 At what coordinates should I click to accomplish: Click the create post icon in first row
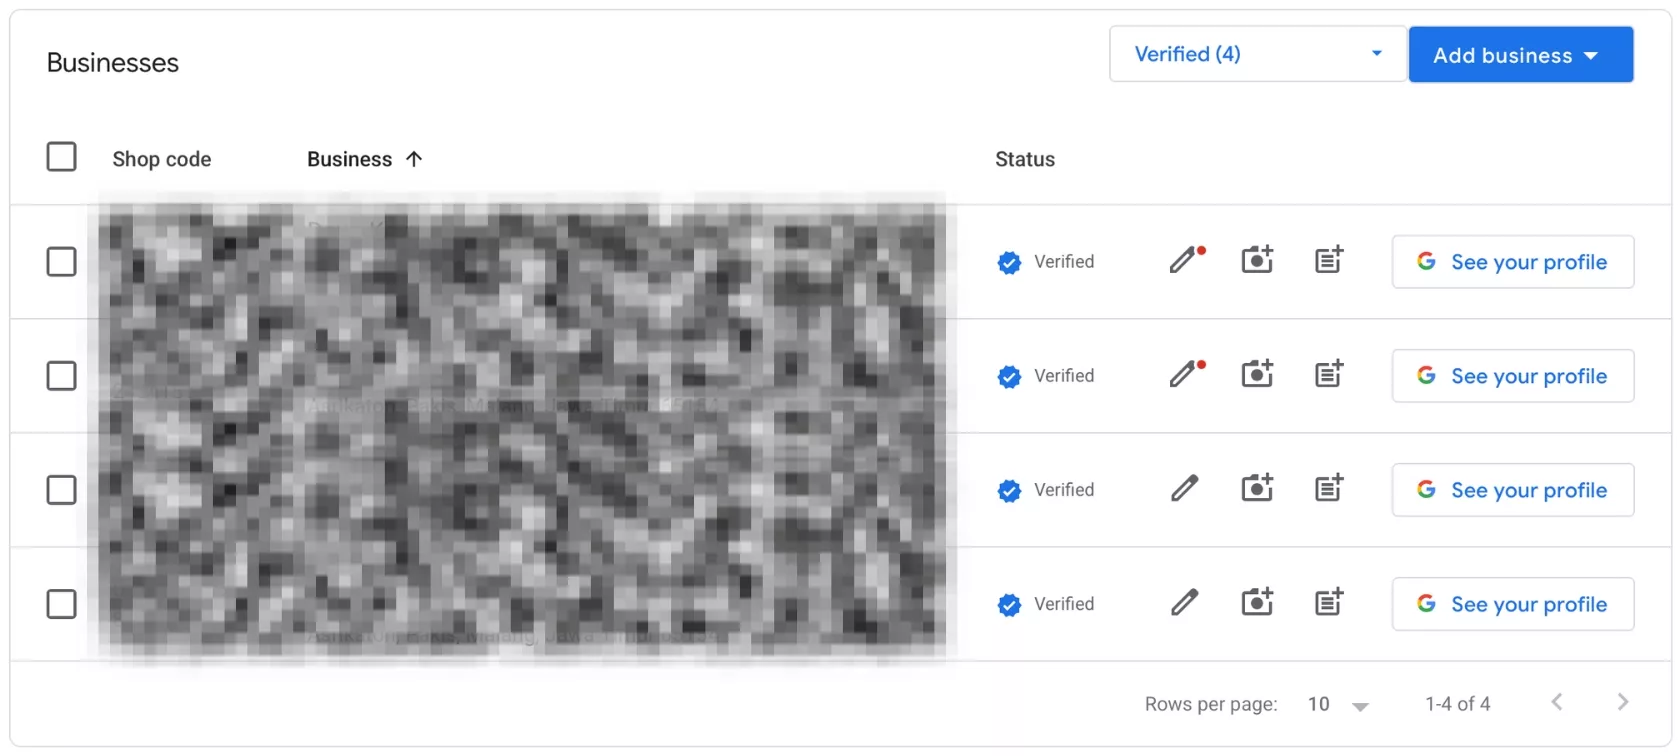[1329, 260]
